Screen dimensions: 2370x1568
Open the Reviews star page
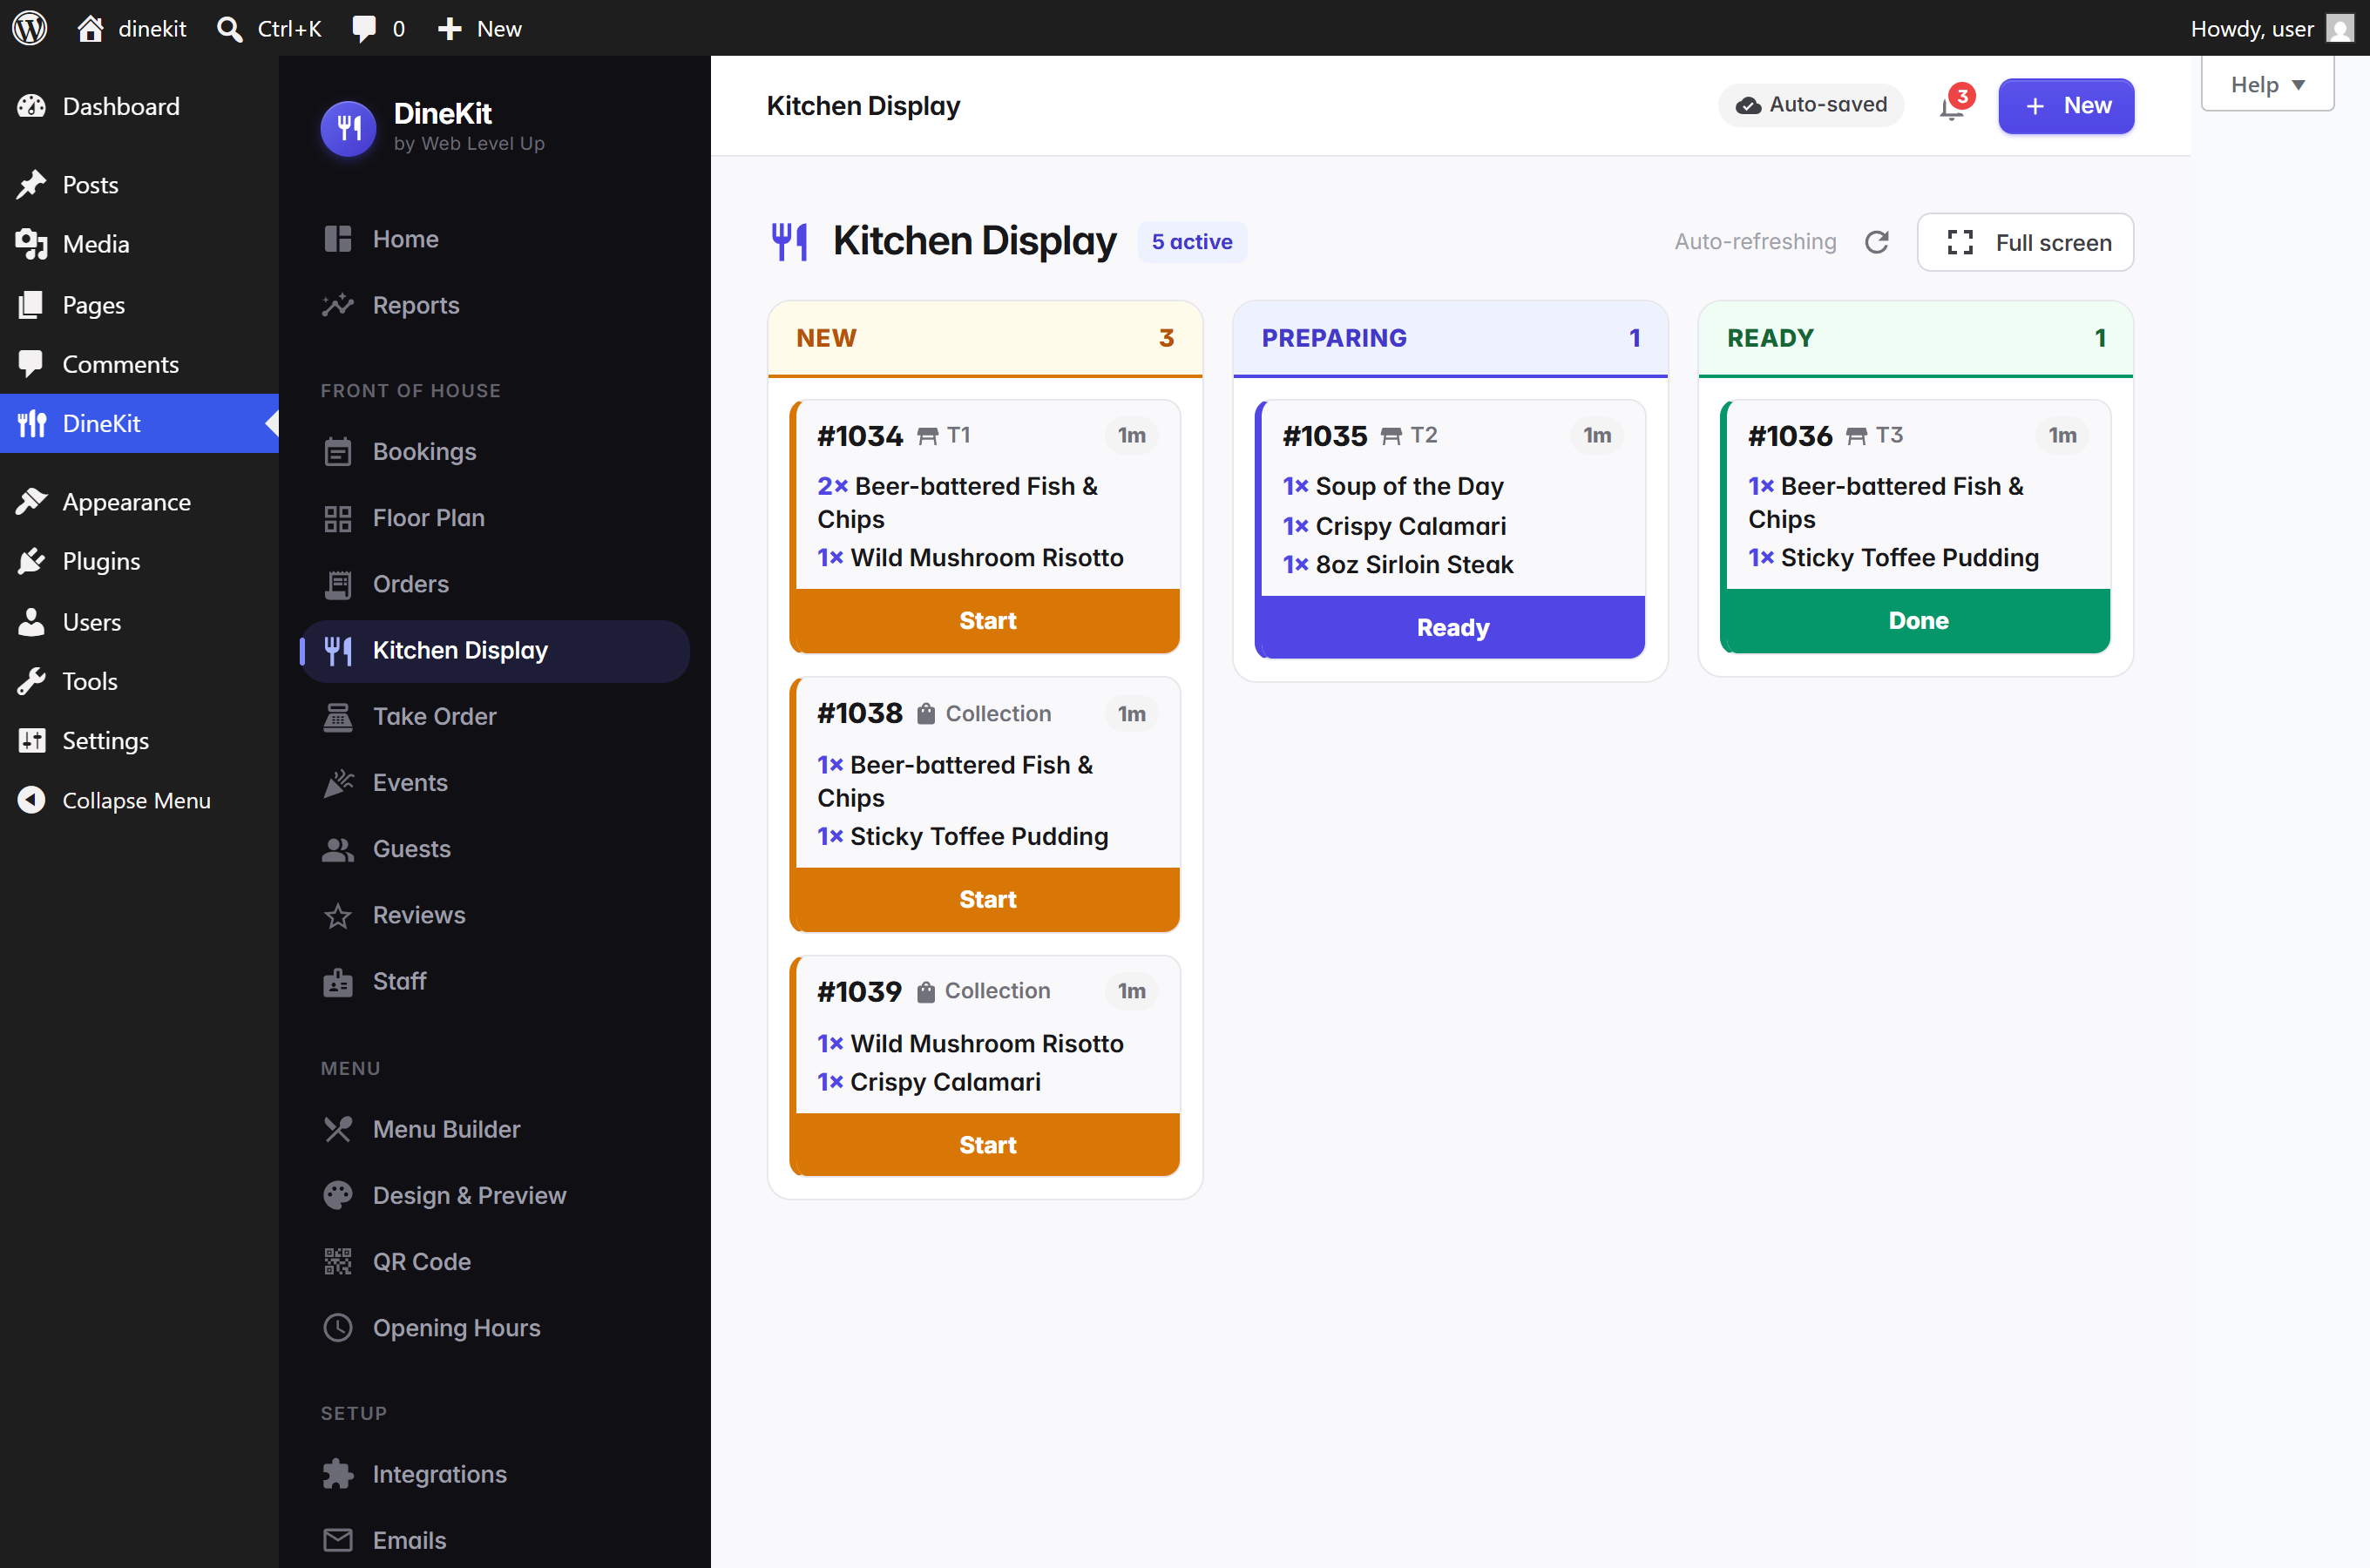[495, 915]
